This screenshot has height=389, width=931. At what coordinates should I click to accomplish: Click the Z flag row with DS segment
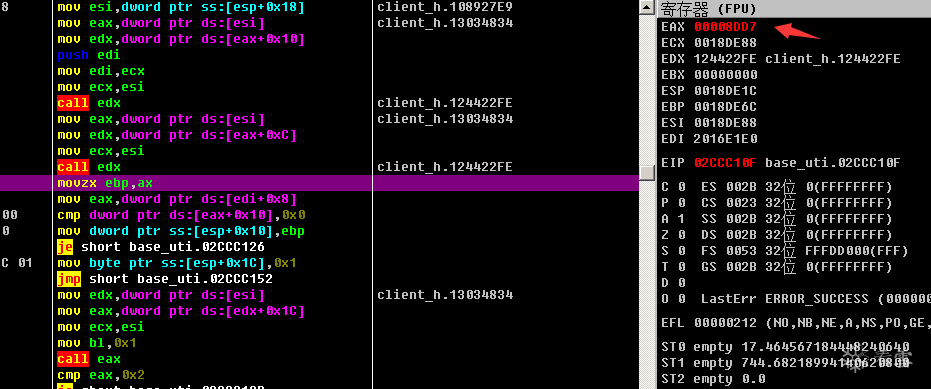[777, 235]
